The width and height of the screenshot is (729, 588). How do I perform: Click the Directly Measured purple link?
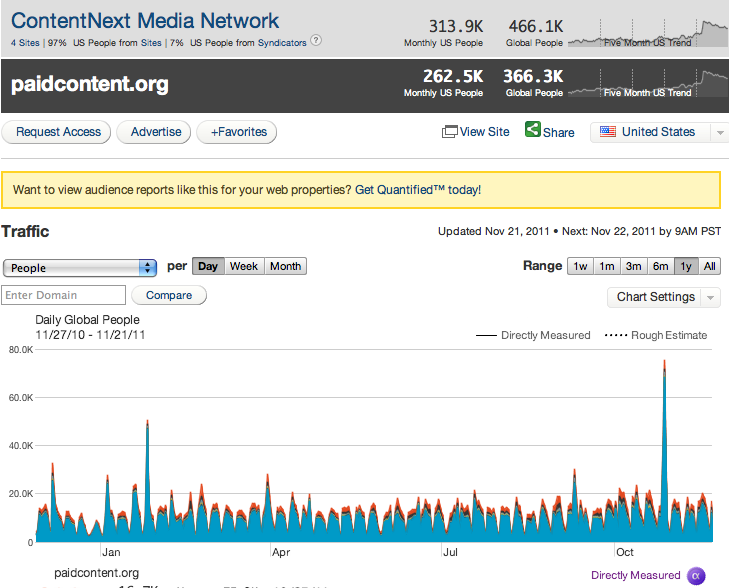[636, 575]
